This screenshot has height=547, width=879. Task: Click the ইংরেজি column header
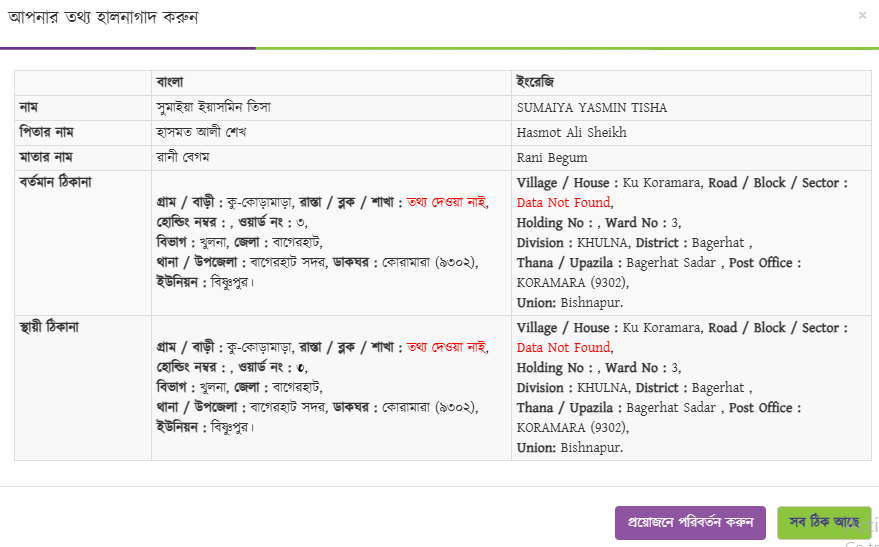pyautogui.click(x=535, y=82)
